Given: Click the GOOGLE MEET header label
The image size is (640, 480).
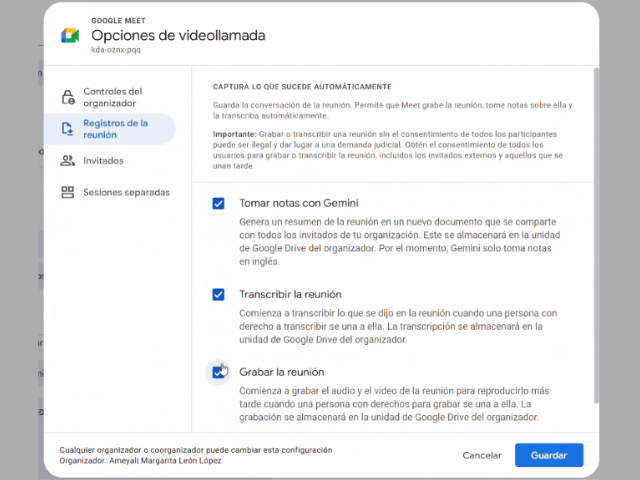Looking at the screenshot, I should point(118,20).
